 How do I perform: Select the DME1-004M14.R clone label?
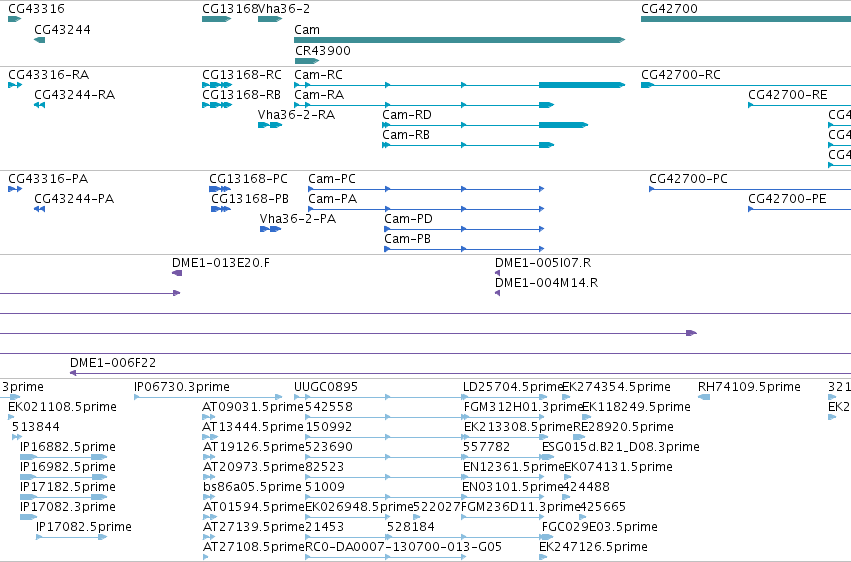point(547,283)
